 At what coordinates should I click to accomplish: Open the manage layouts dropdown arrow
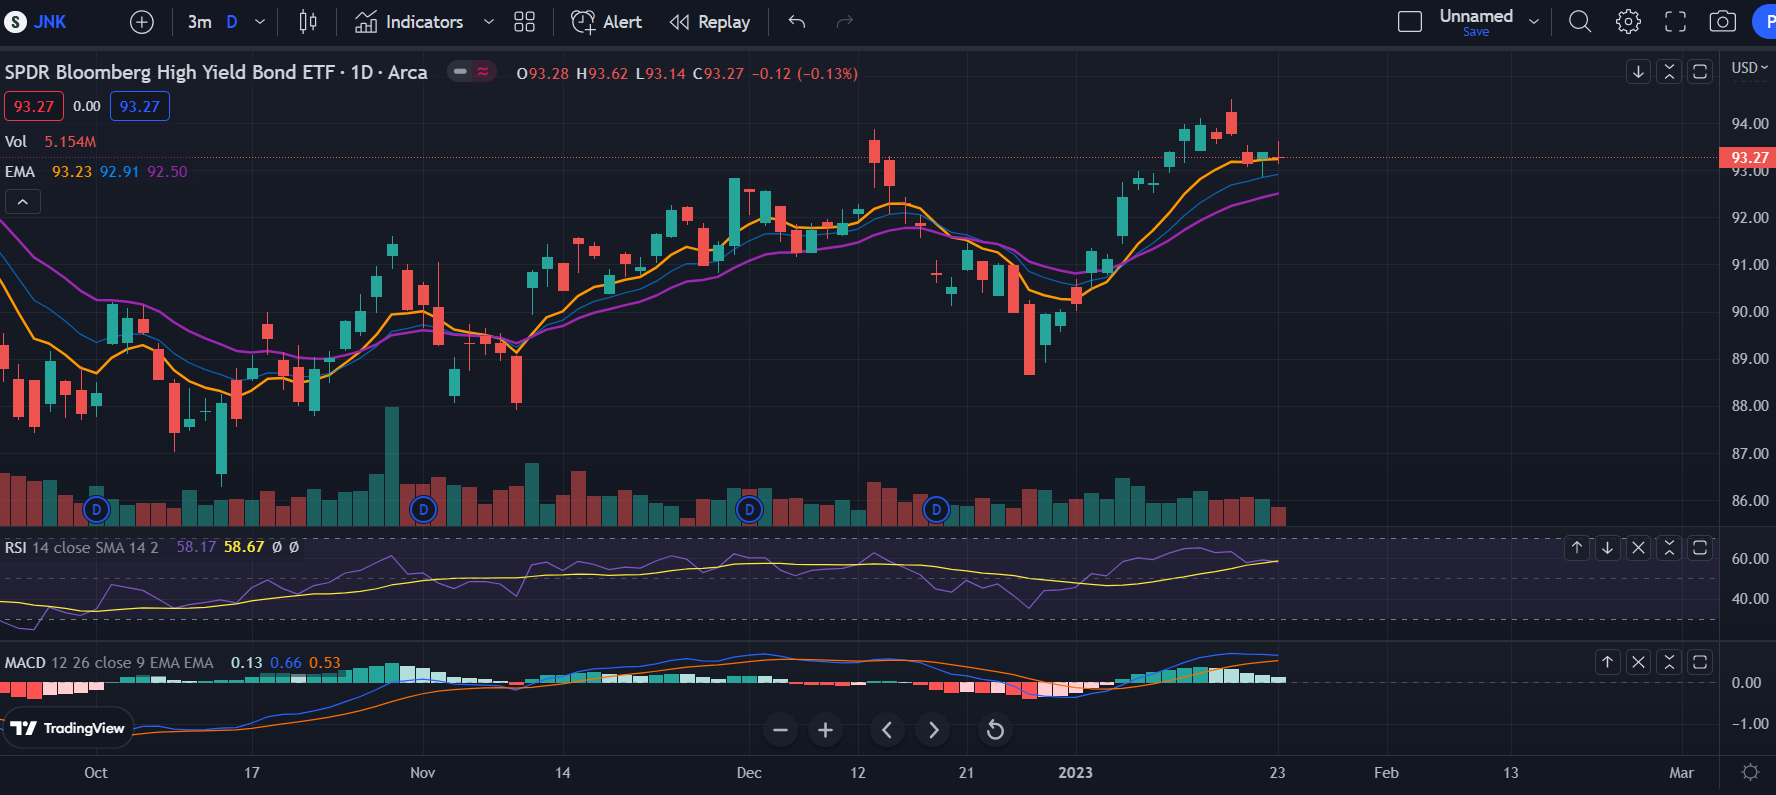[1534, 22]
